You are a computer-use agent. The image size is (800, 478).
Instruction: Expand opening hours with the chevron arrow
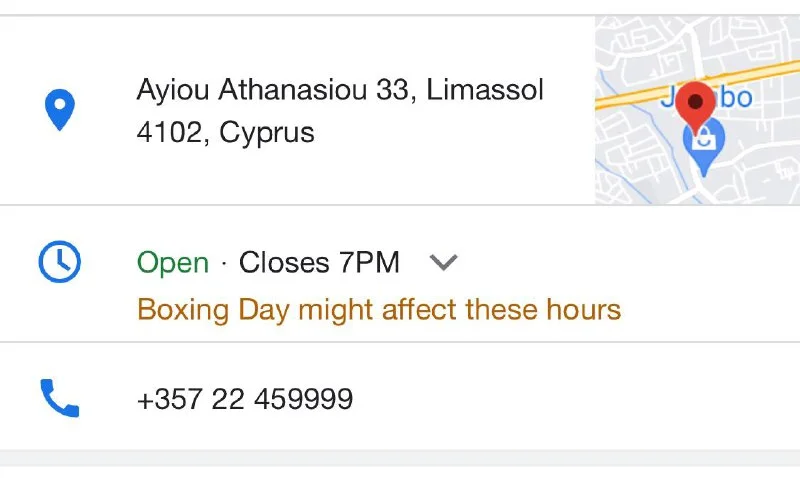click(443, 263)
